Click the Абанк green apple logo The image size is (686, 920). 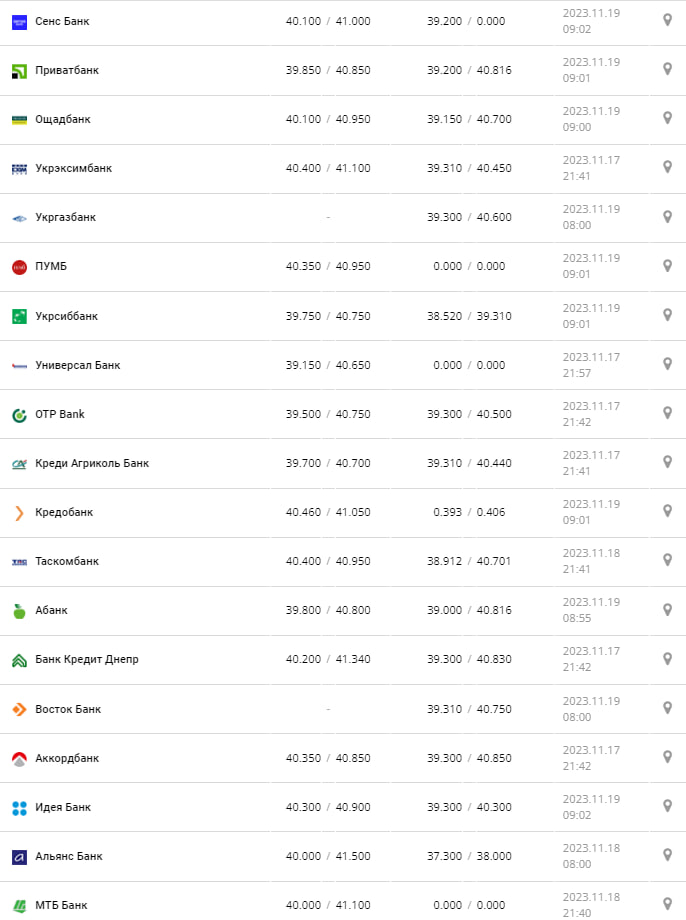point(19,611)
